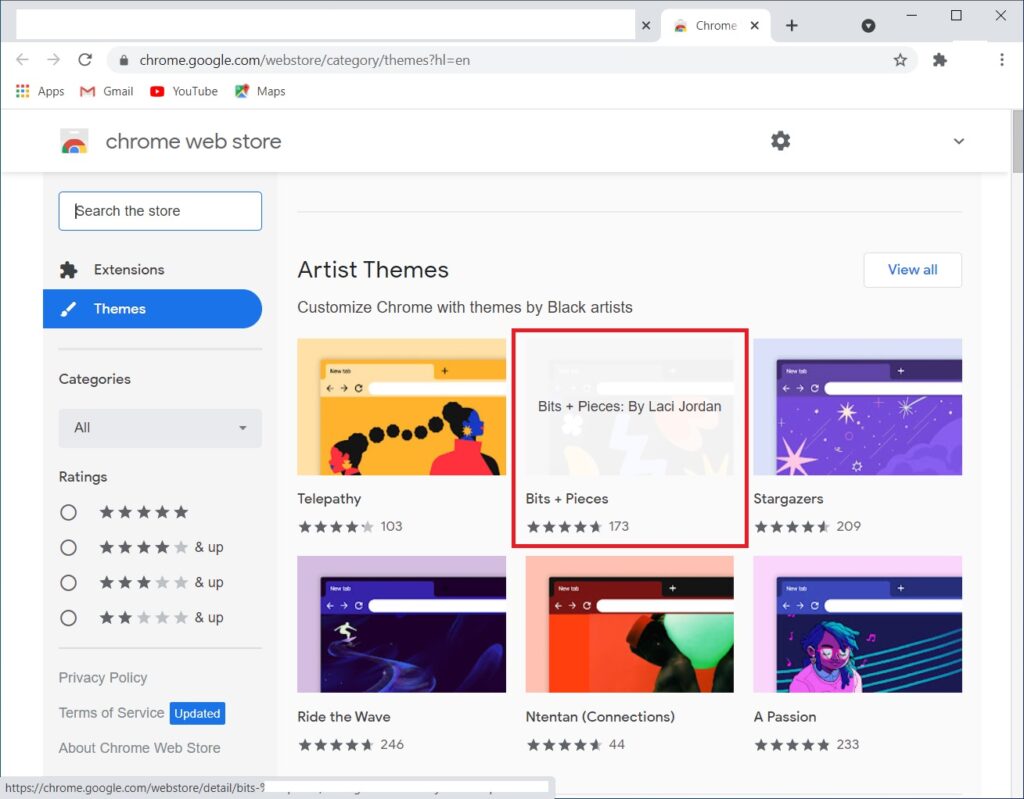Select Themes in the sidebar
Screen dimensions: 1024x799
pos(152,309)
